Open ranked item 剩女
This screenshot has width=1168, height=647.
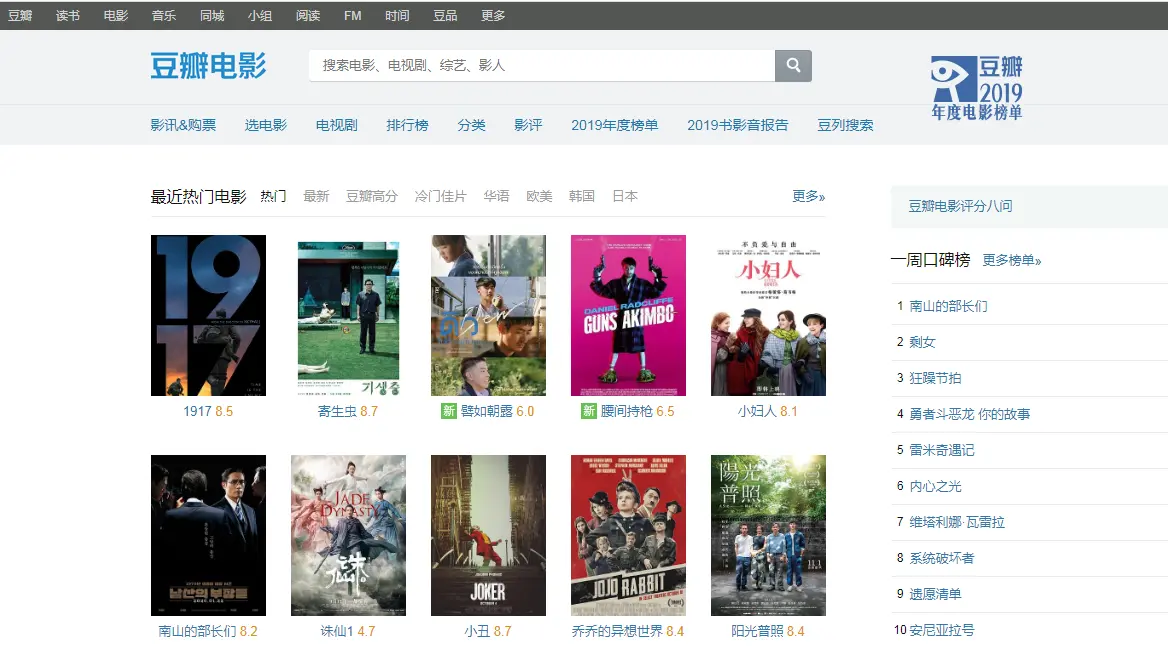point(922,342)
